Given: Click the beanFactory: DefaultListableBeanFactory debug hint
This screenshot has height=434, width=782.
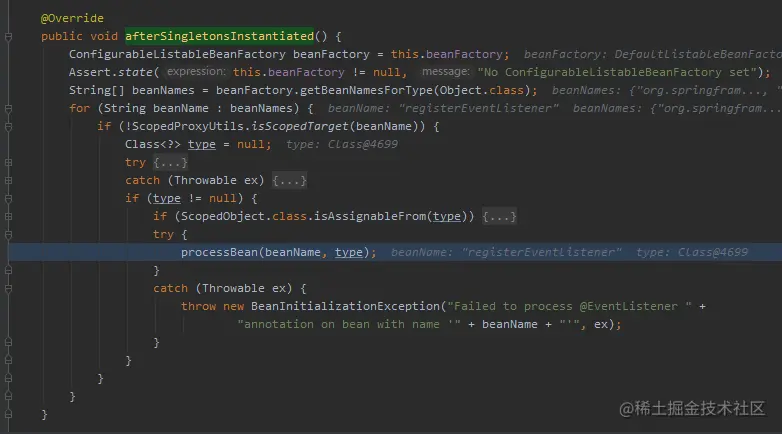Looking at the screenshot, I should point(652,54).
